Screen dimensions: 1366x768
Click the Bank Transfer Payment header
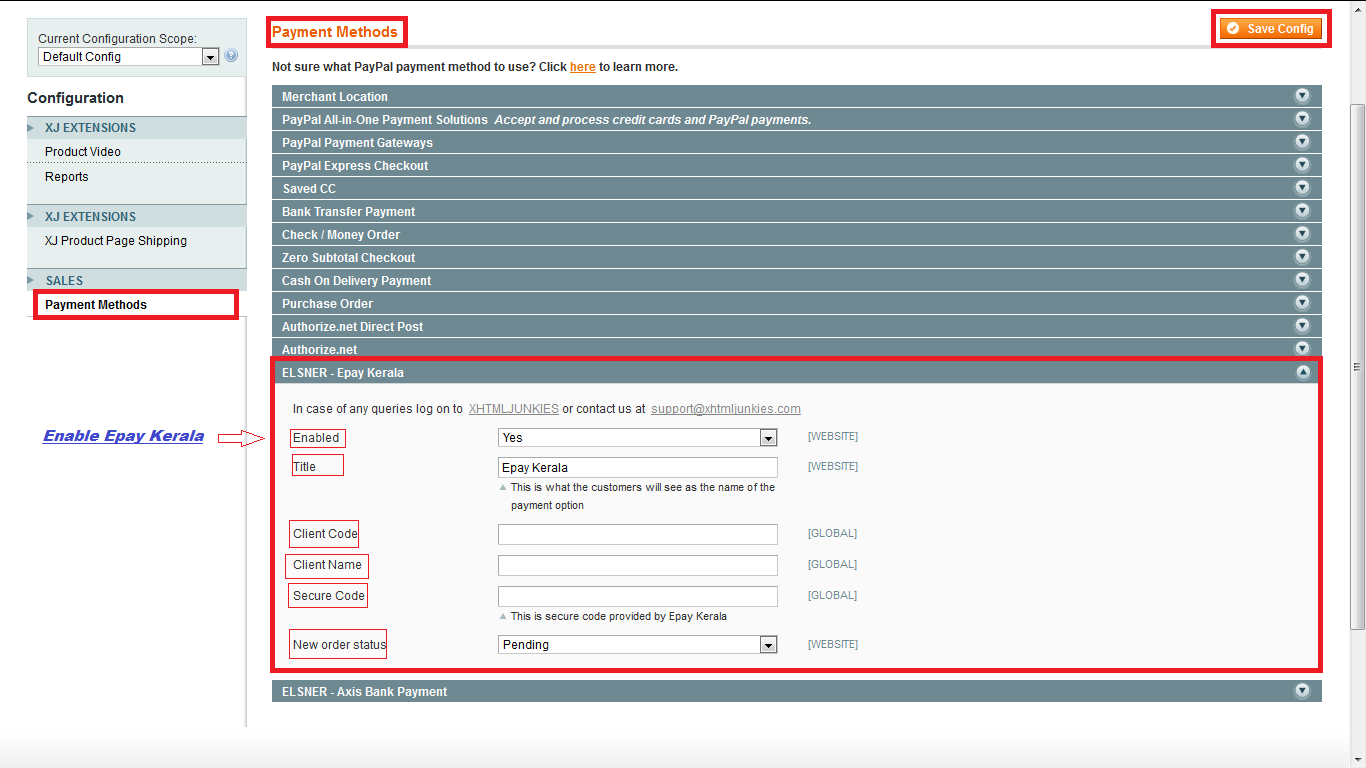(x=797, y=211)
